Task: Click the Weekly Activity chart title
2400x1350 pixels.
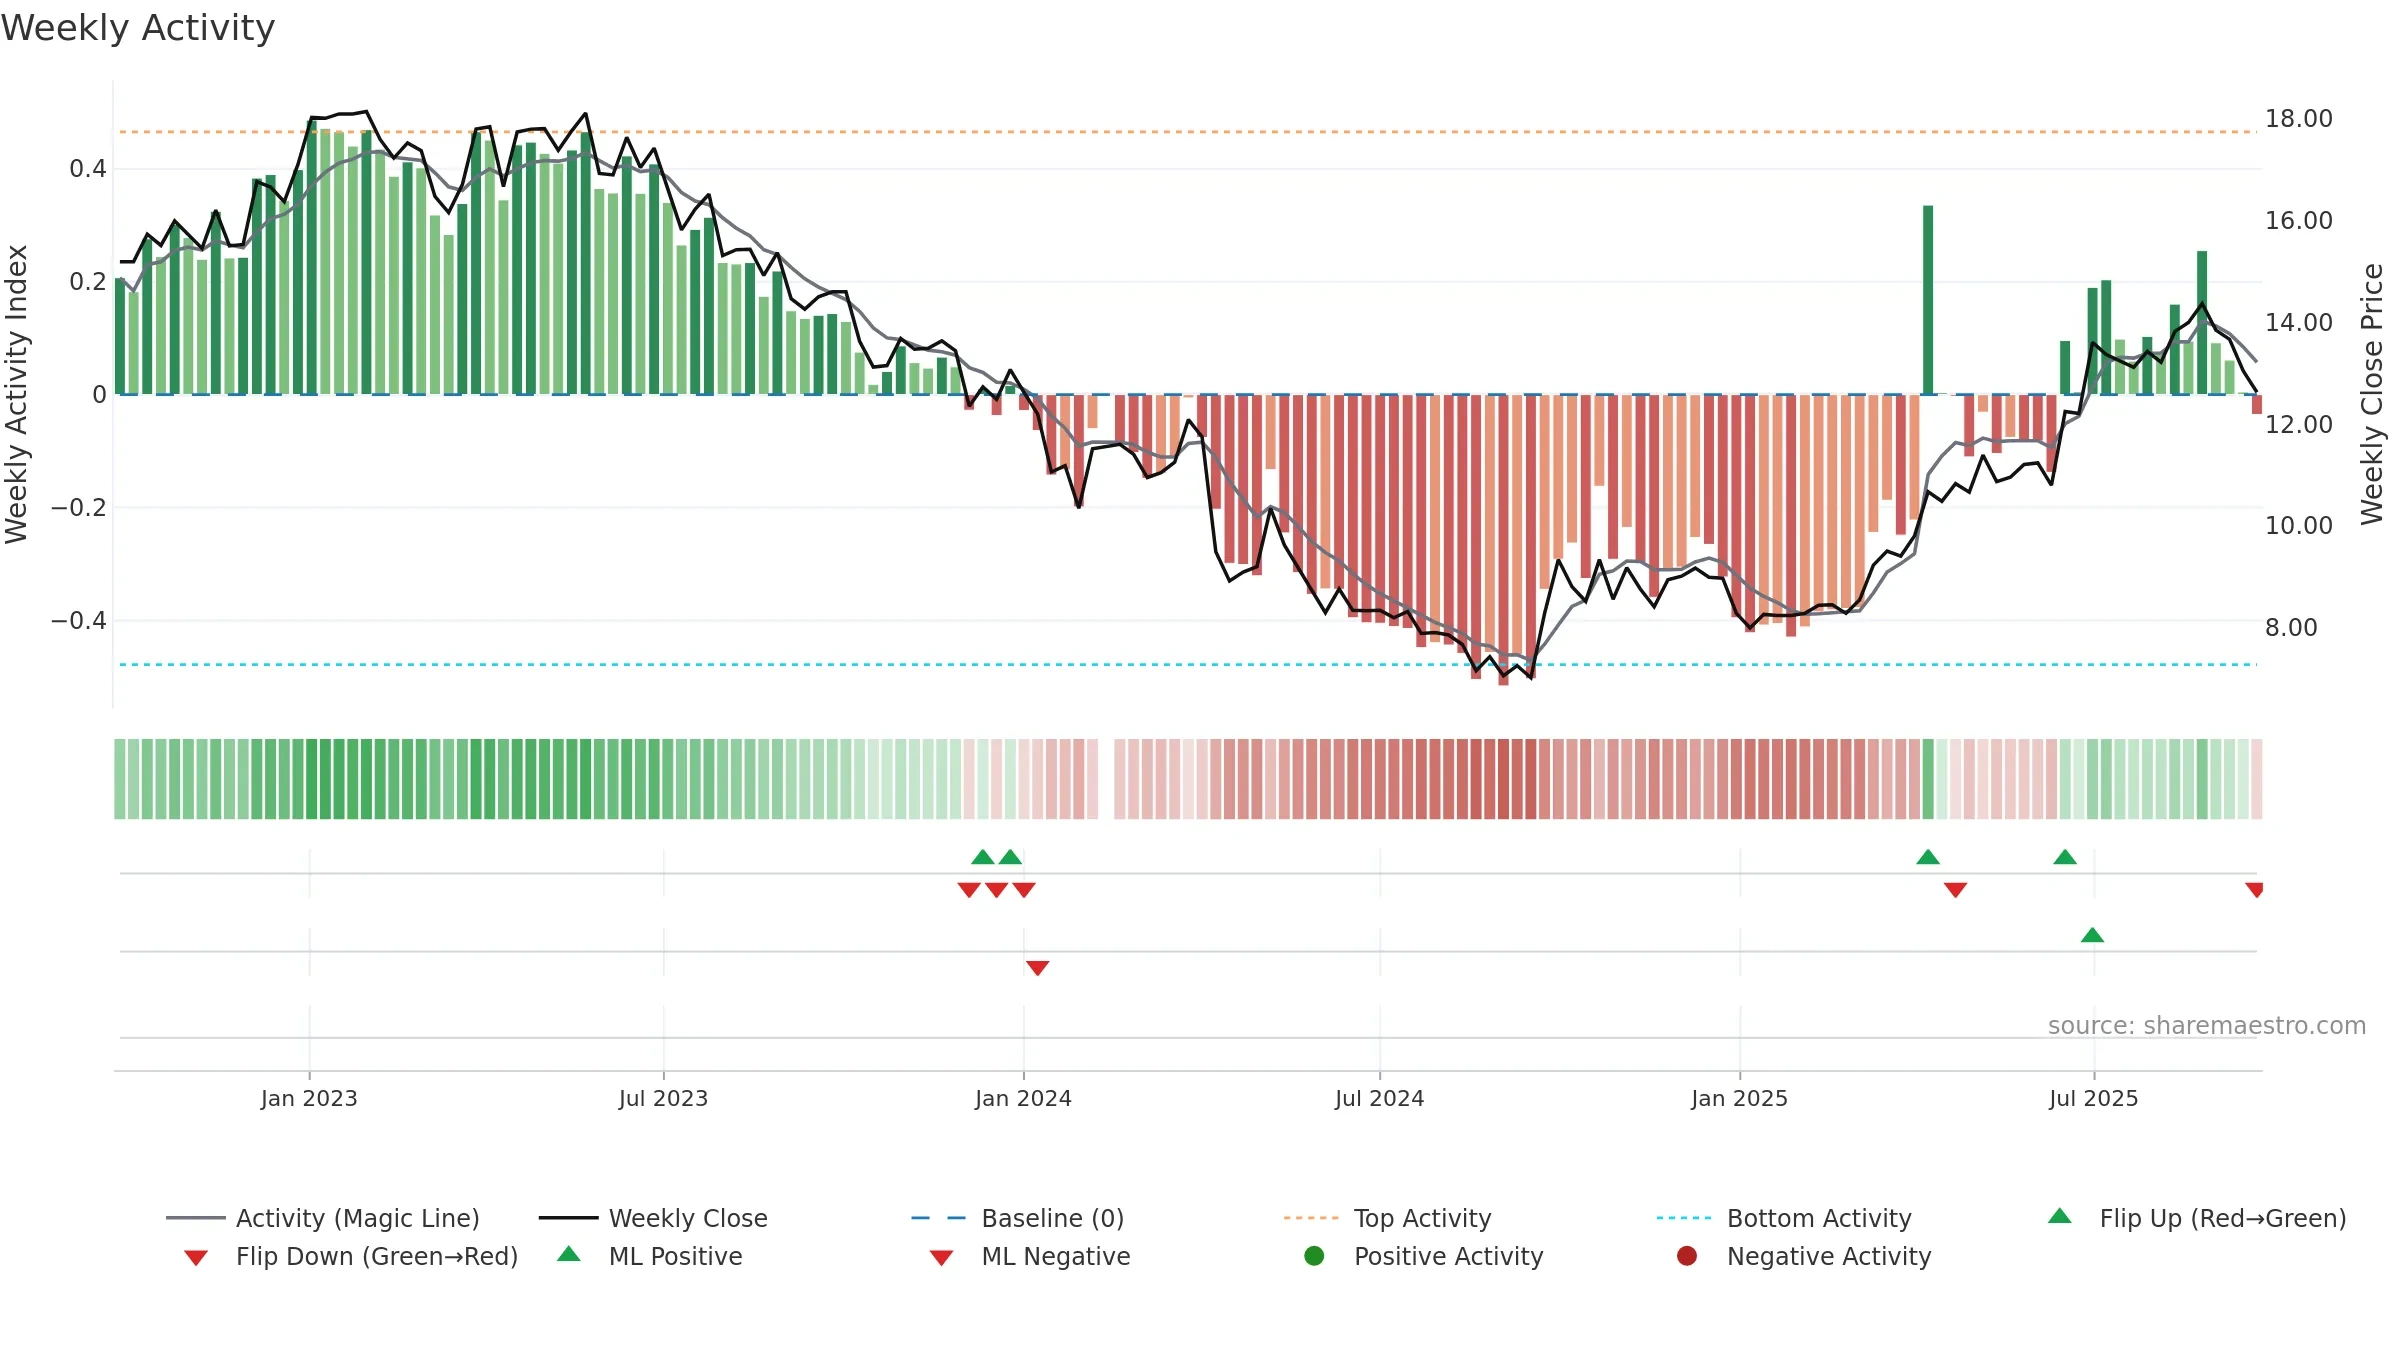Action: click(x=138, y=28)
